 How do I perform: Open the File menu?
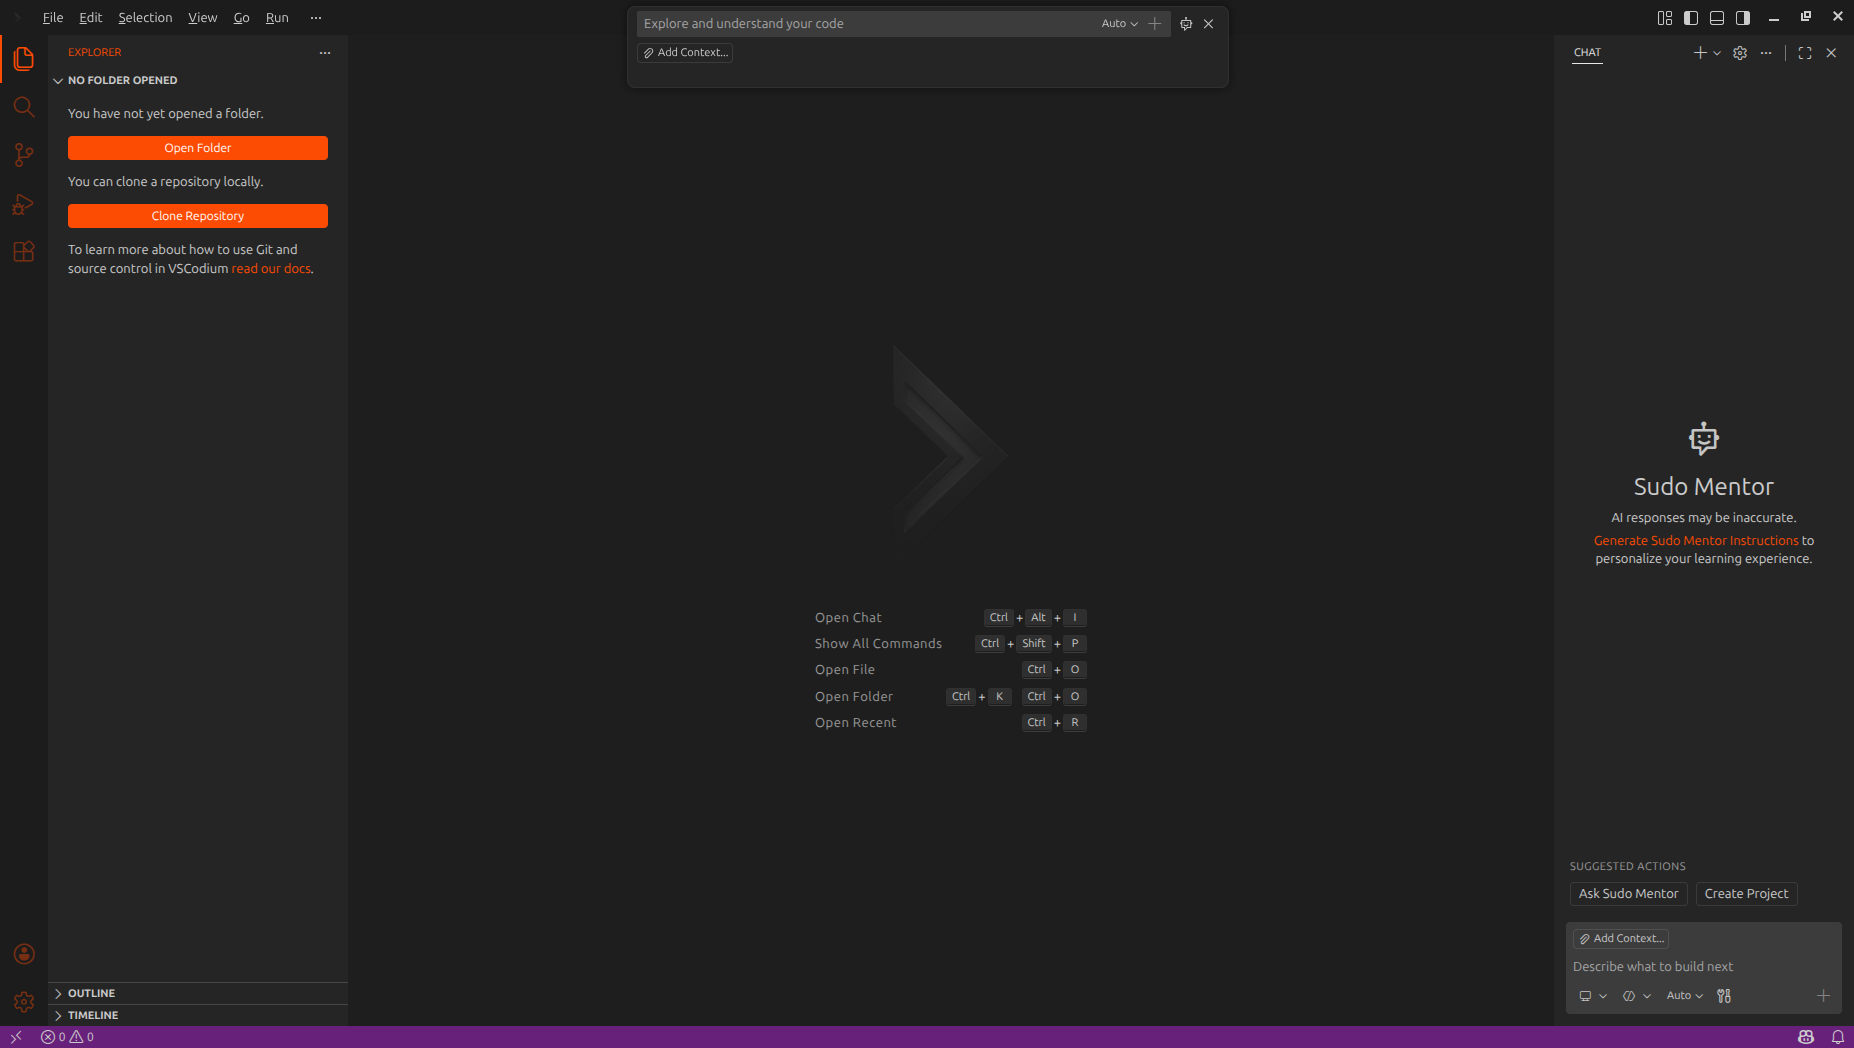point(52,17)
